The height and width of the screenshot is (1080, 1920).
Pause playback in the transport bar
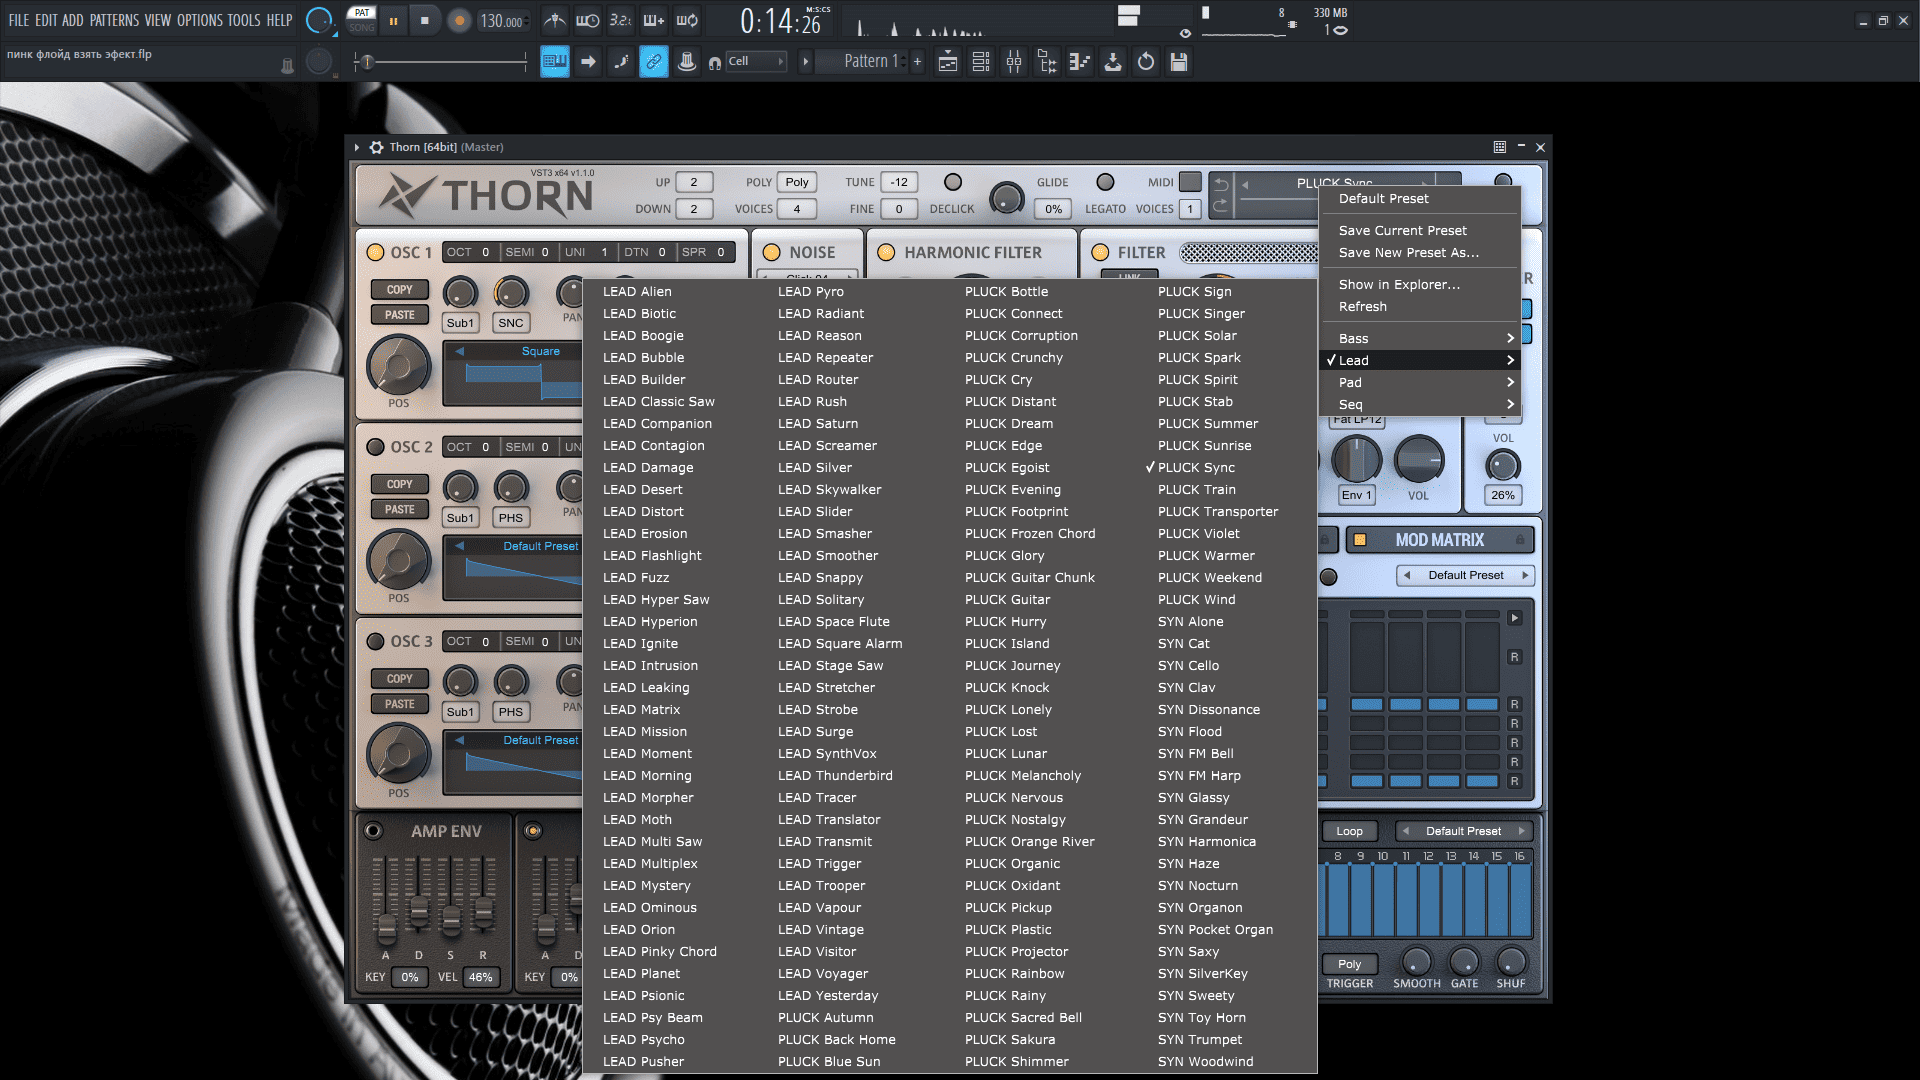(x=394, y=20)
